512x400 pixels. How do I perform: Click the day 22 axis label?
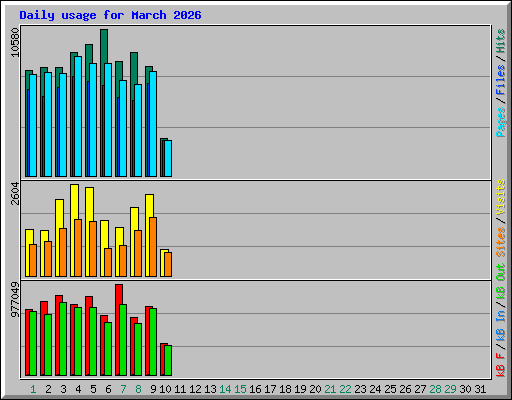[345, 389]
